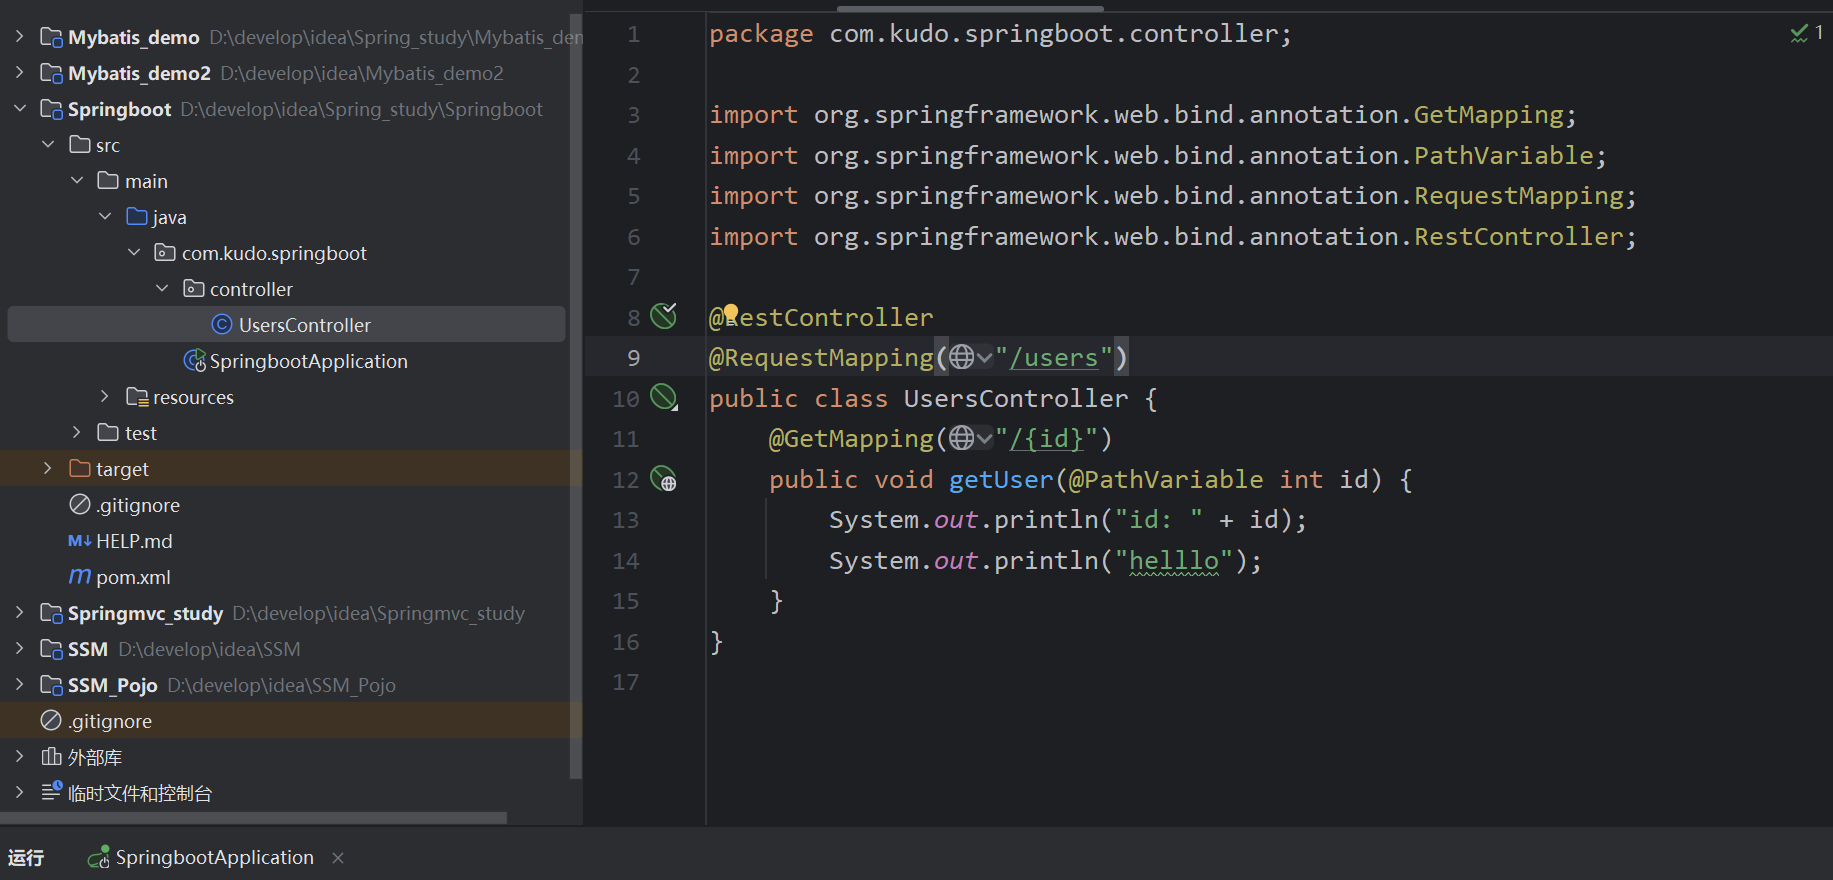
Task: Collapse the Springboot module
Action: pyautogui.click(x=19, y=109)
